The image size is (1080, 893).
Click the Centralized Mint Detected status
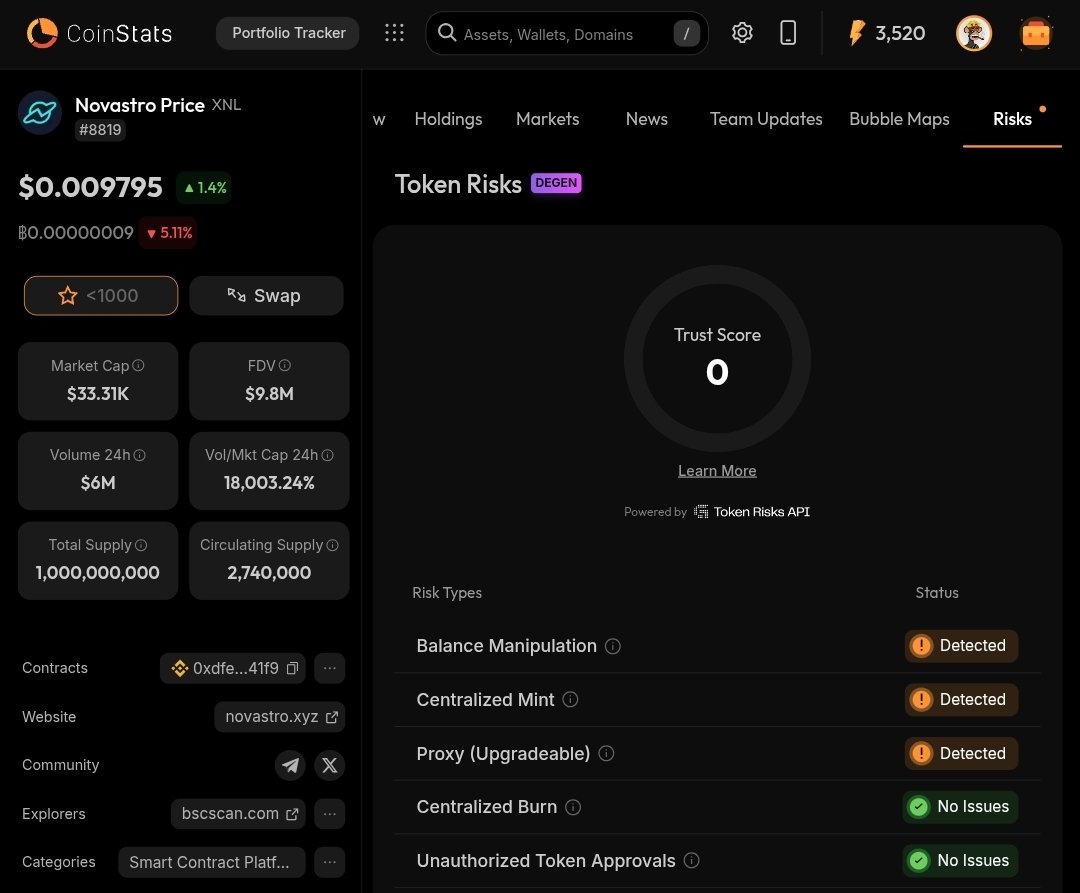tap(961, 700)
